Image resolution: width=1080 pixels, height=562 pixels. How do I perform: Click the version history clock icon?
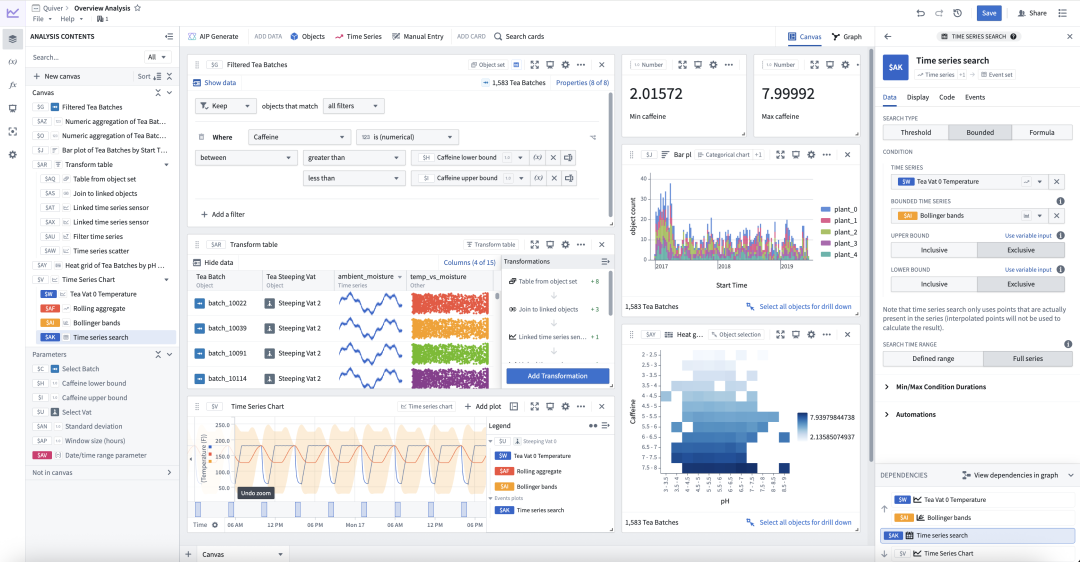click(957, 13)
